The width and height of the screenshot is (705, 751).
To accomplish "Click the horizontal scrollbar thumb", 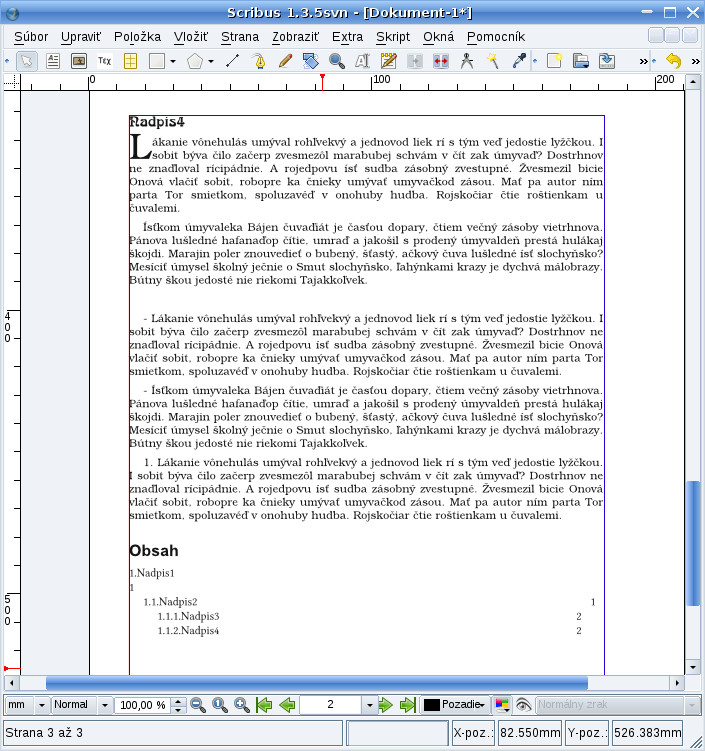I will coord(317,683).
